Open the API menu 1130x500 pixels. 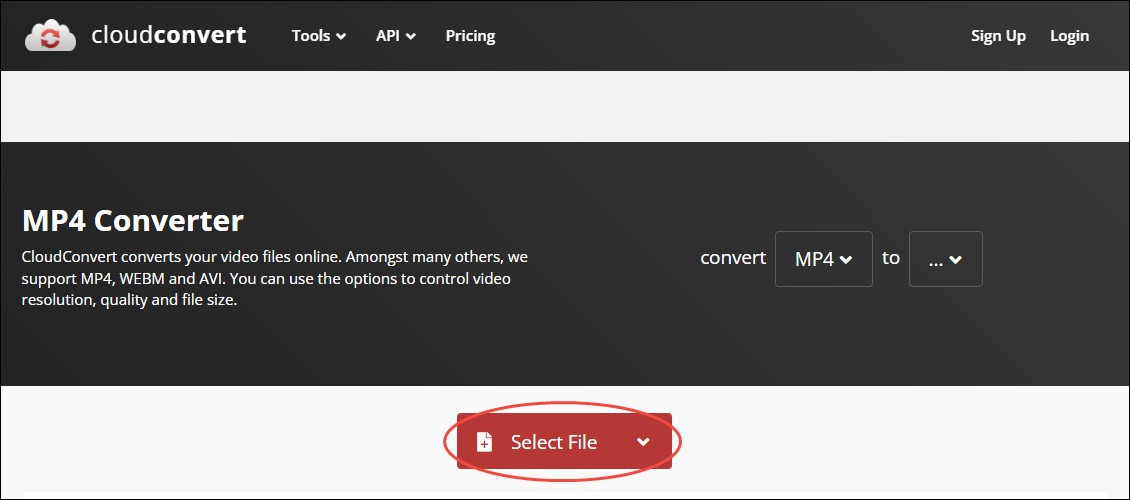[x=396, y=36]
